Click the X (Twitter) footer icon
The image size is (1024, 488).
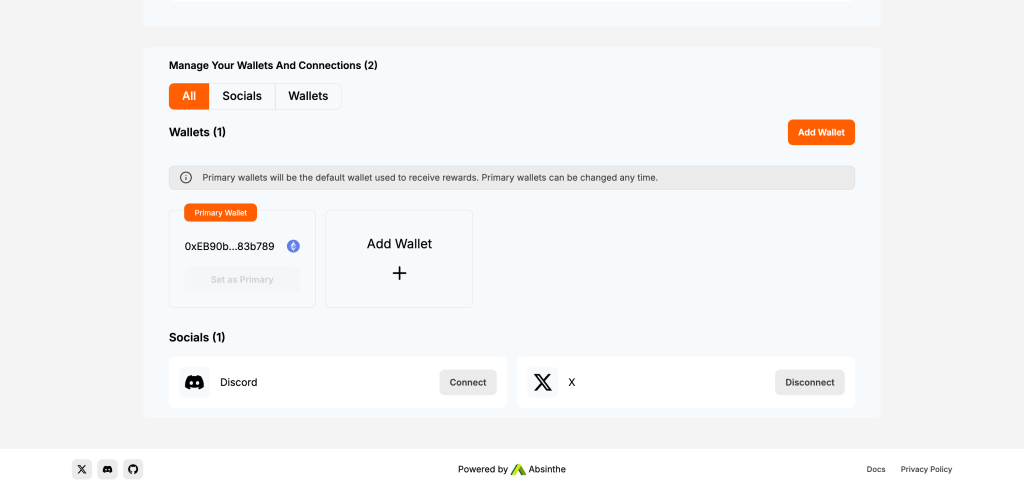tap(82, 469)
